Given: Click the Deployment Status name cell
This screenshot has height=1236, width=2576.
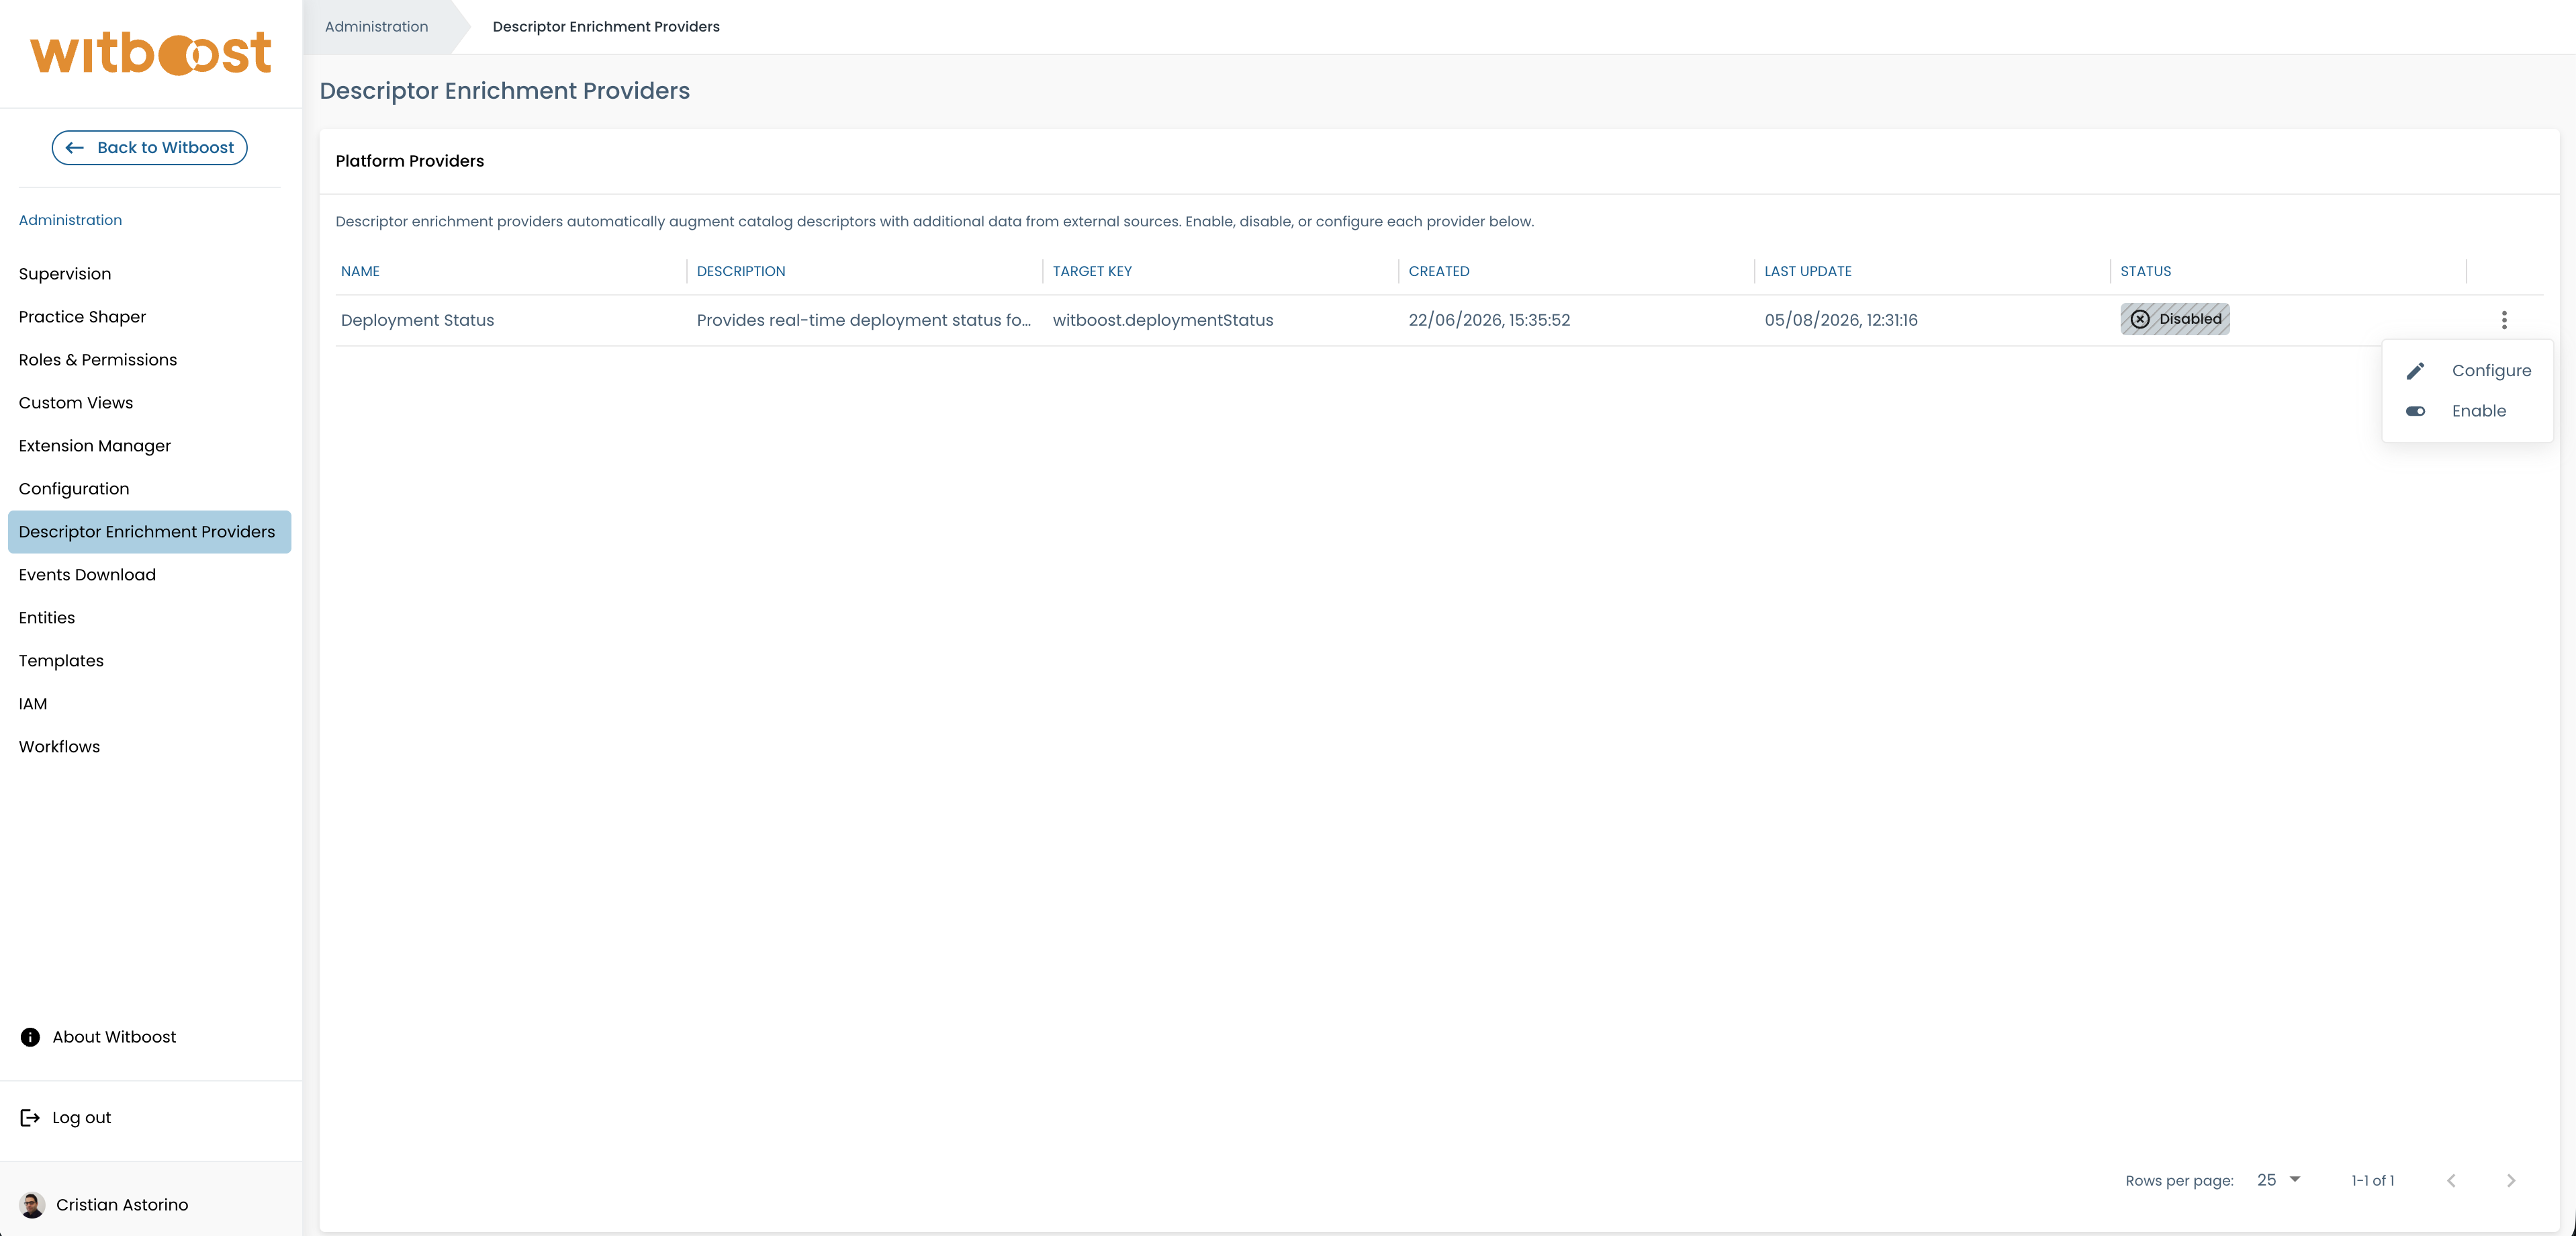Looking at the screenshot, I should point(417,320).
